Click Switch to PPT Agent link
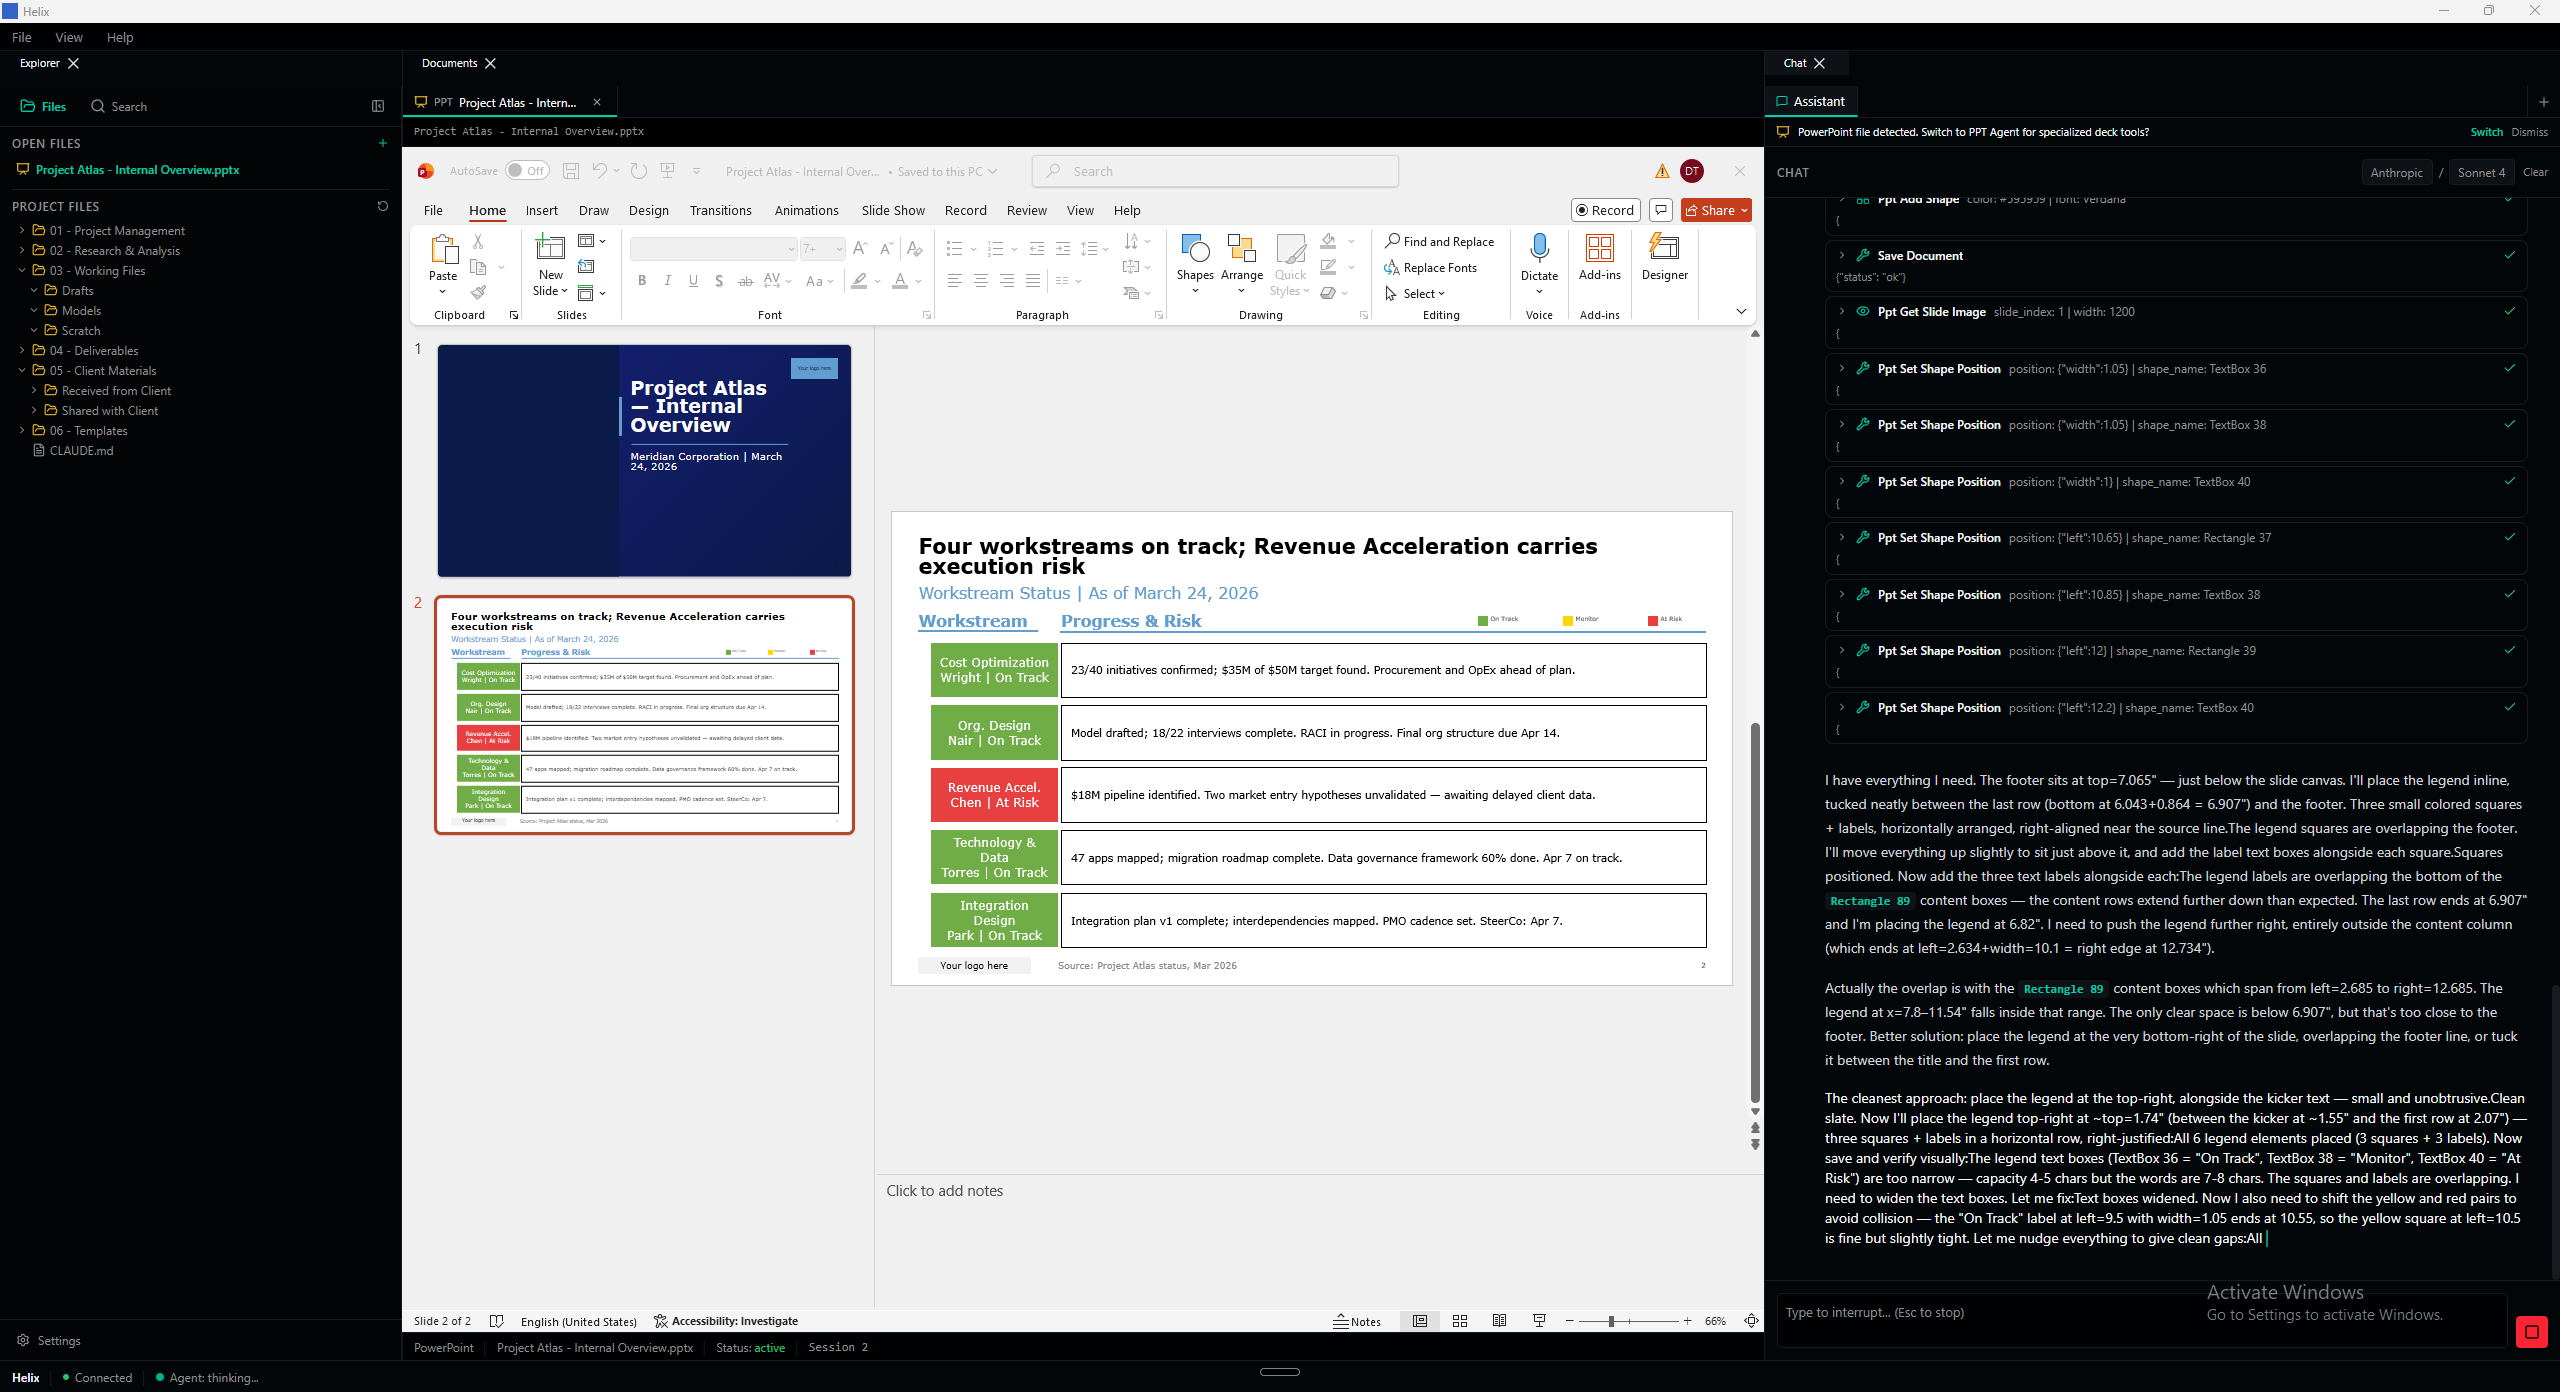The image size is (2560, 1392). pyautogui.click(x=2486, y=132)
